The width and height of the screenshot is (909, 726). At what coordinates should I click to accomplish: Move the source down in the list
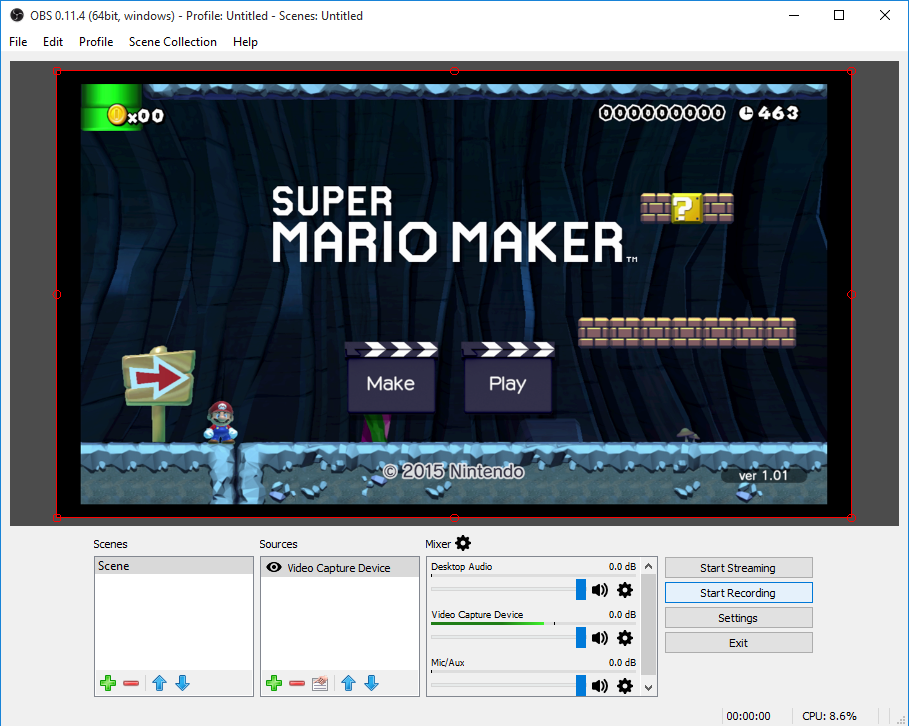371,683
